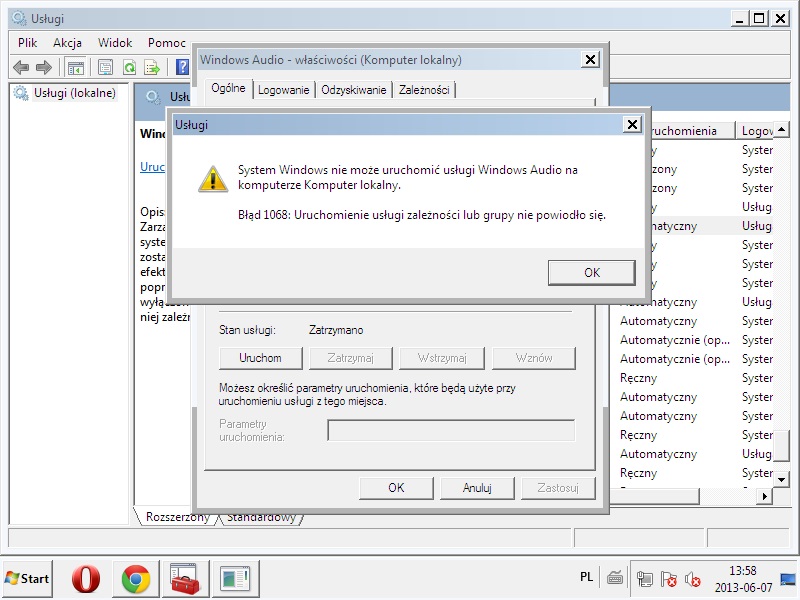
Task: Open the blue Help toolbar icon
Action: (182, 67)
